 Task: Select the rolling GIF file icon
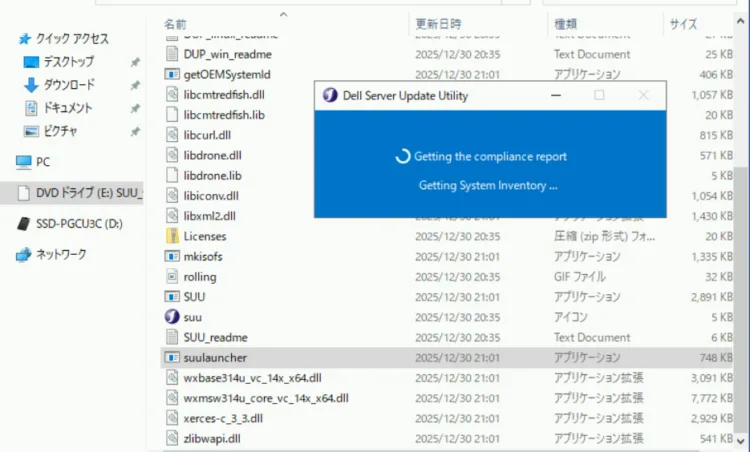[x=172, y=277]
